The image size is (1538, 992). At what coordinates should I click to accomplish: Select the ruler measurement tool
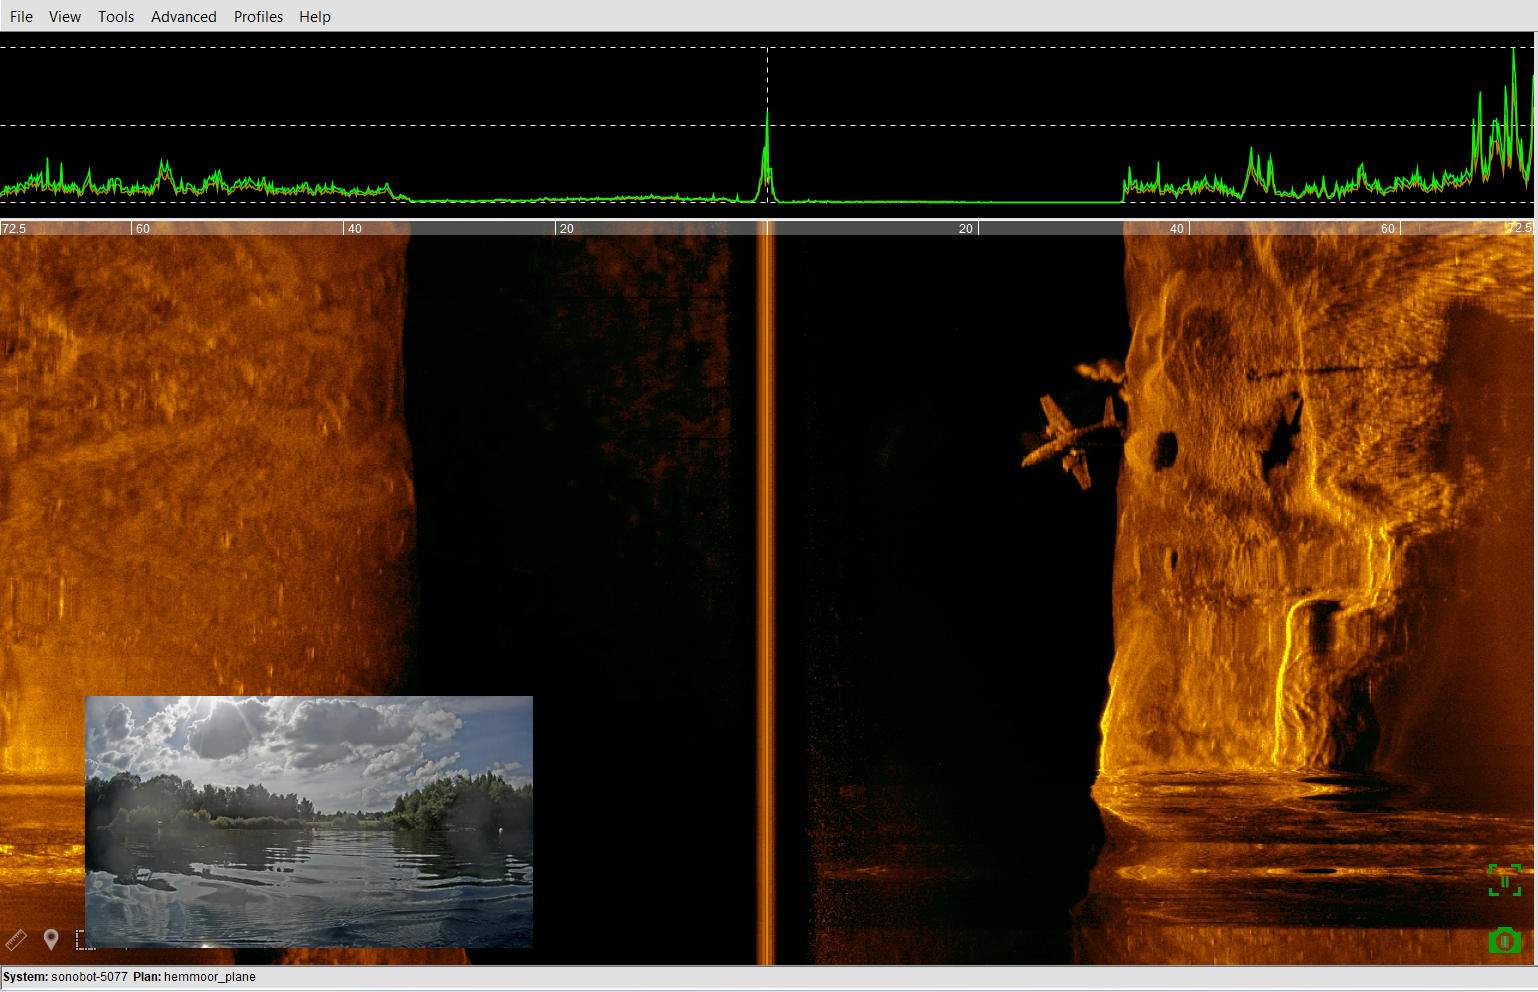pos(15,940)
